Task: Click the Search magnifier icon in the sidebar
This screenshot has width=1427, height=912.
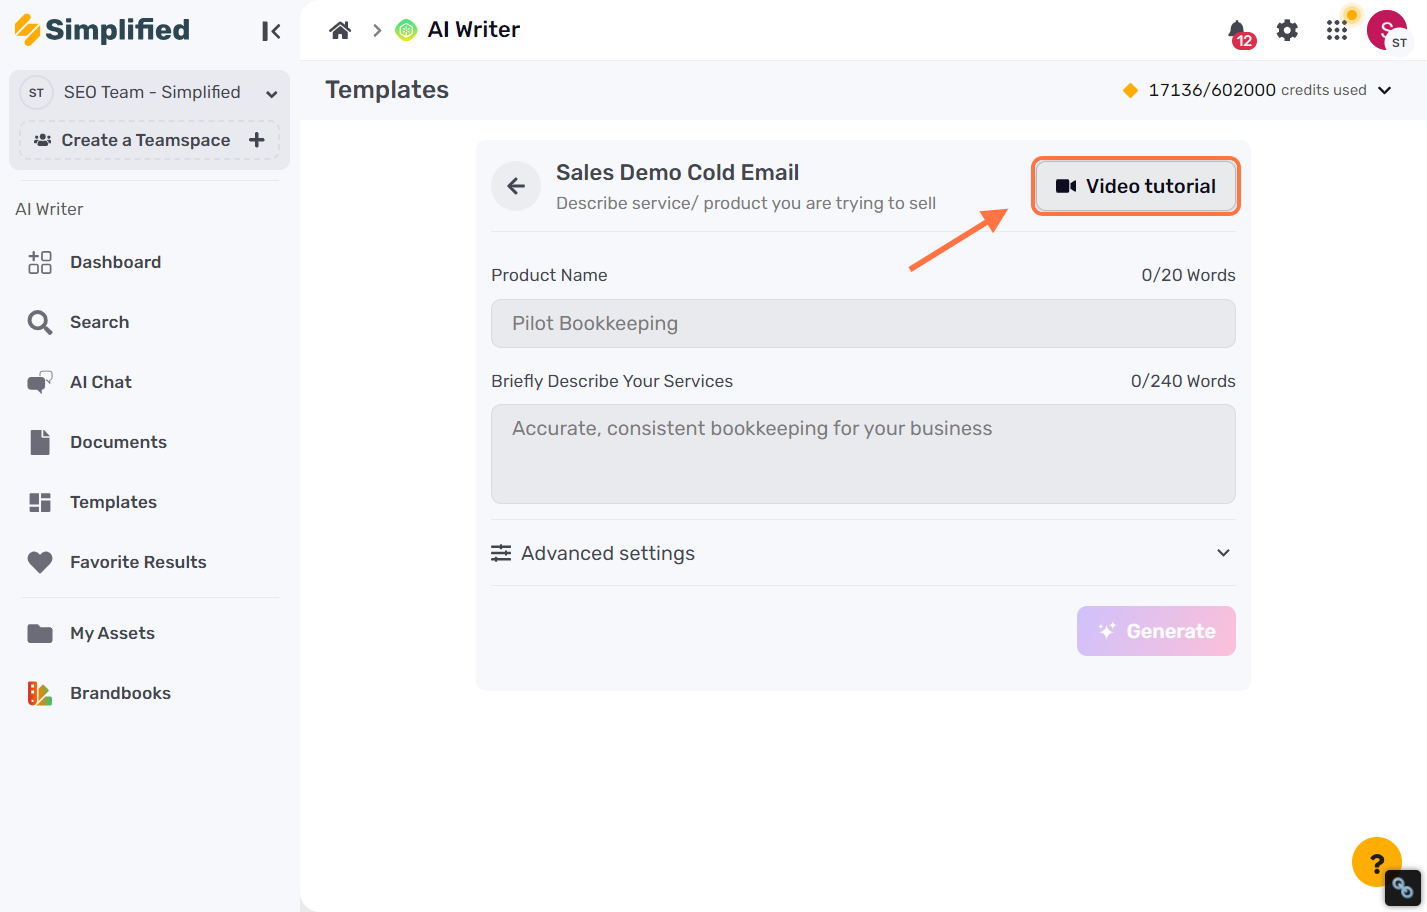Action: click(40, 322)
